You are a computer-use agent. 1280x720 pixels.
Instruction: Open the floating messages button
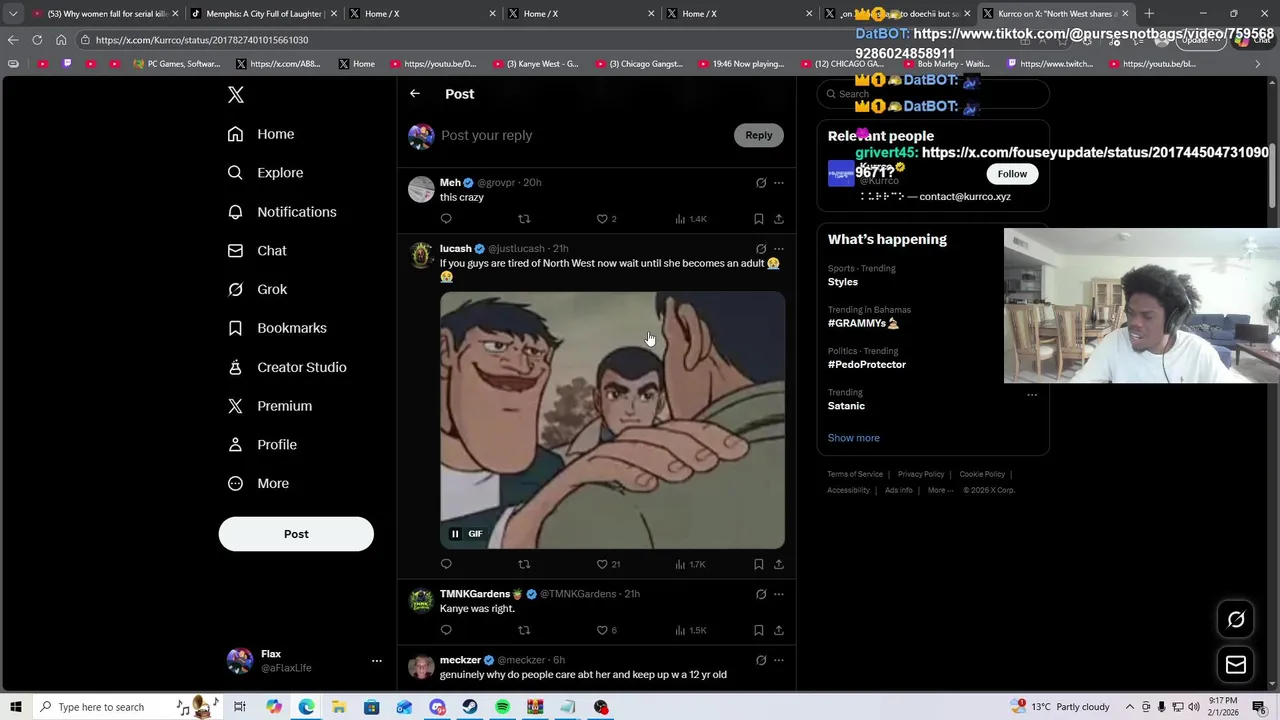point(1236,665)
